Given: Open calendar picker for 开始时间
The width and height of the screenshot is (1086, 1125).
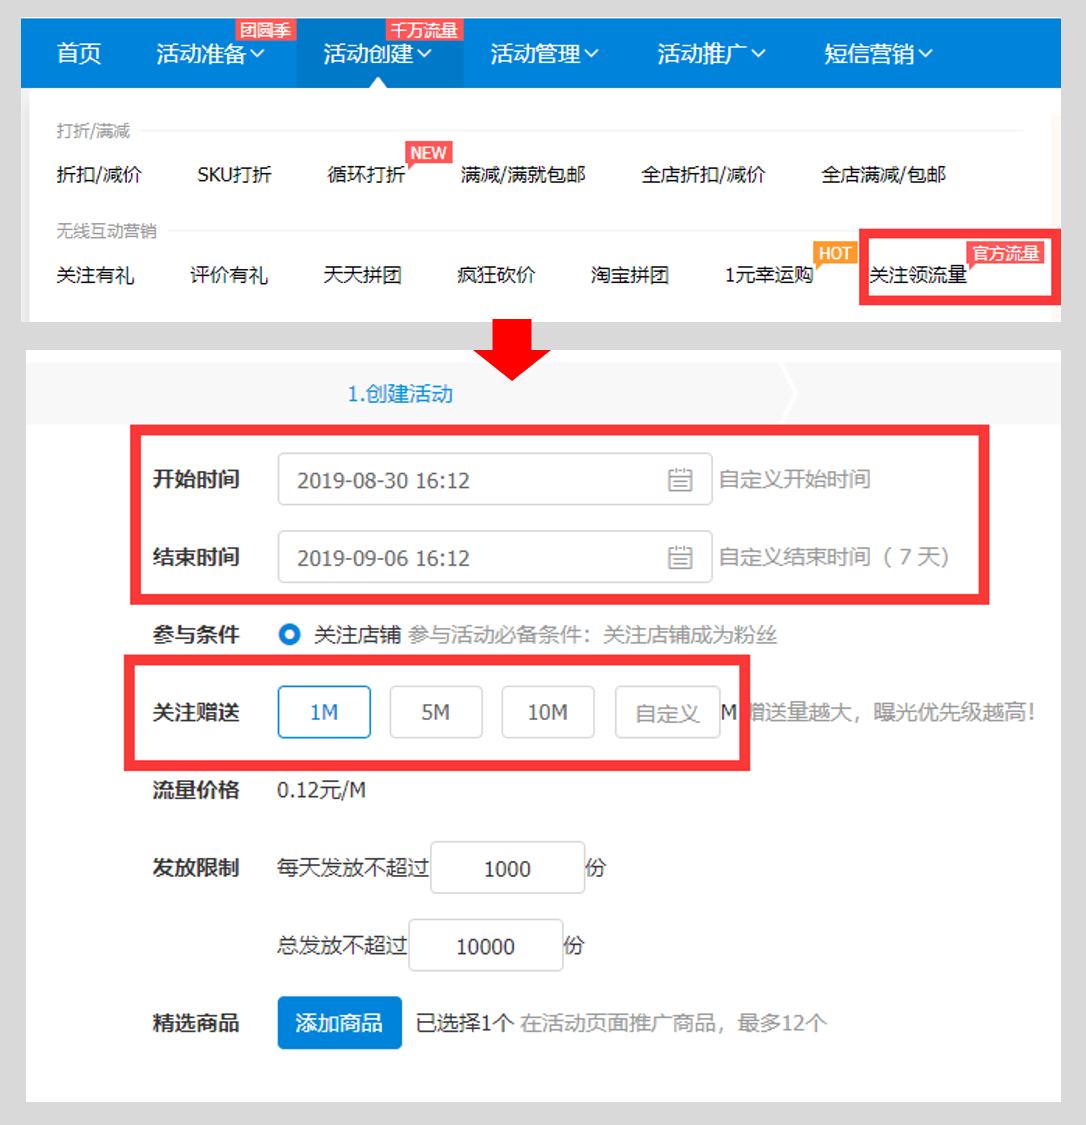Looking at the screenshot, I should (680, 480).
